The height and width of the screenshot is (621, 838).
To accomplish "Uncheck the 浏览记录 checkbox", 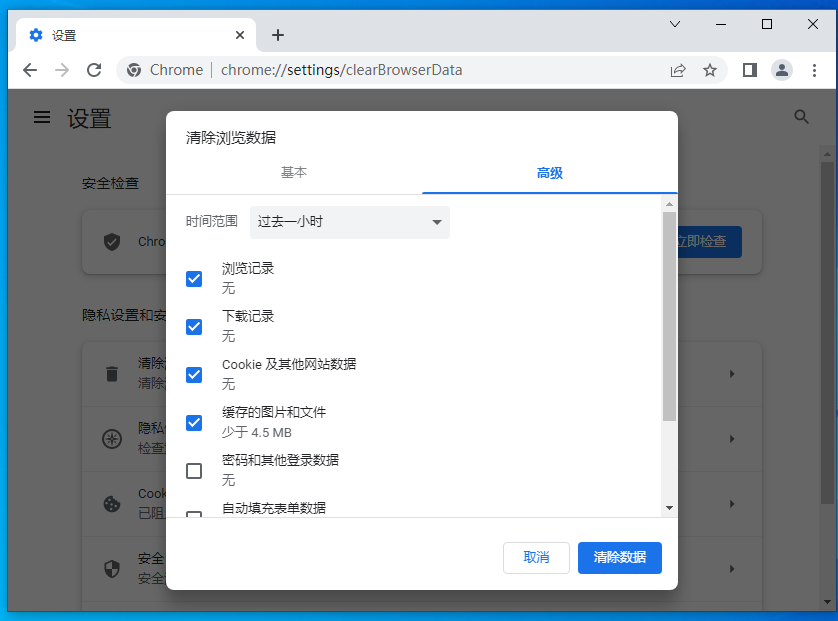I will pos(194,278).
